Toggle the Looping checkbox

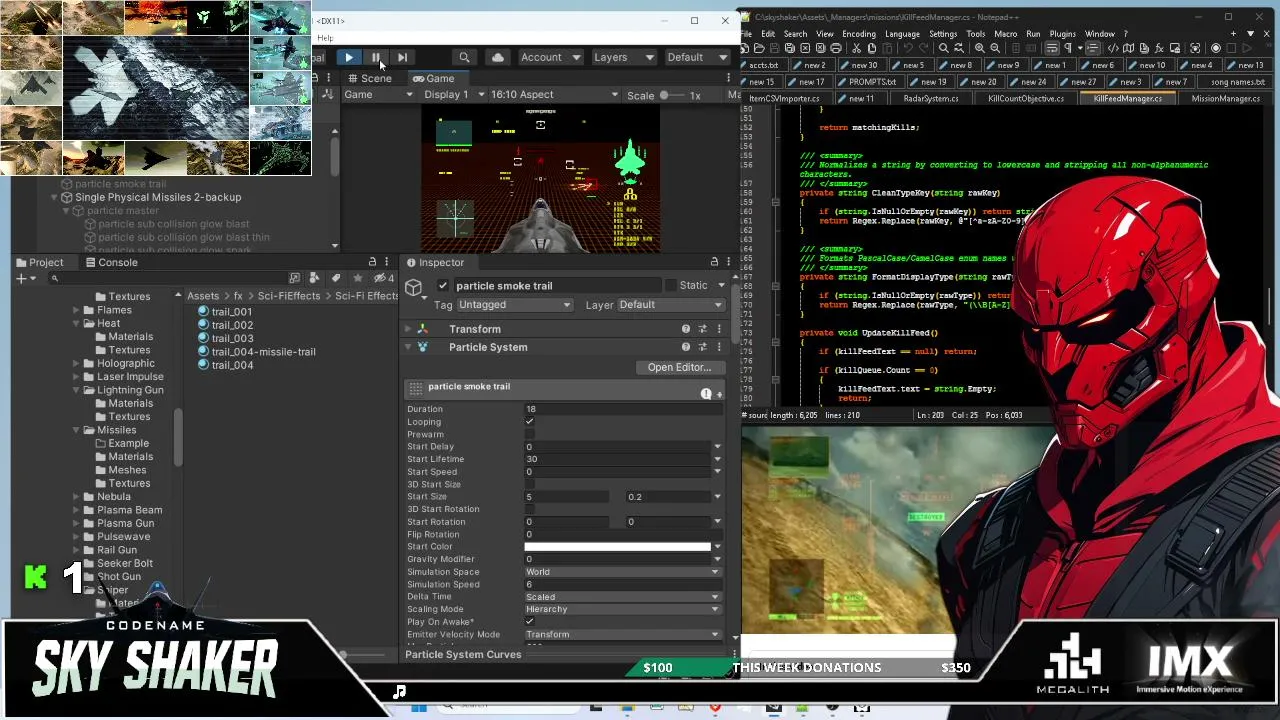tap(529, 422)
